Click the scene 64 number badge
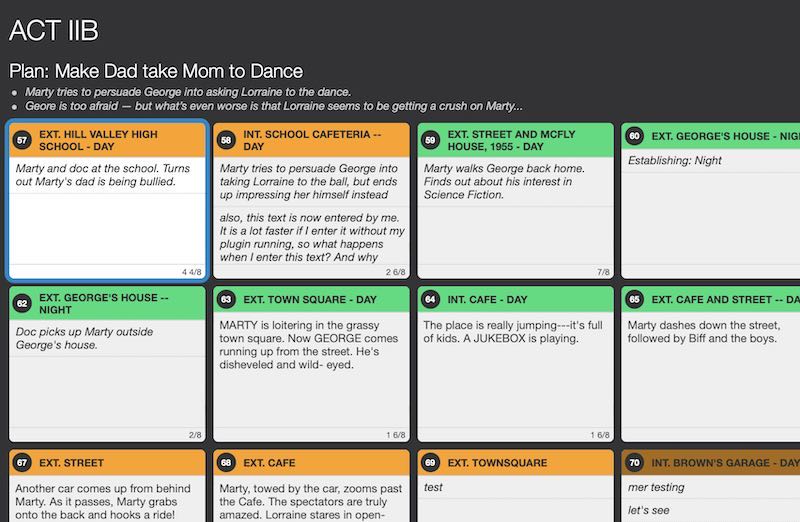The height and width of the screenshot is (522, 800). point(431,298)
